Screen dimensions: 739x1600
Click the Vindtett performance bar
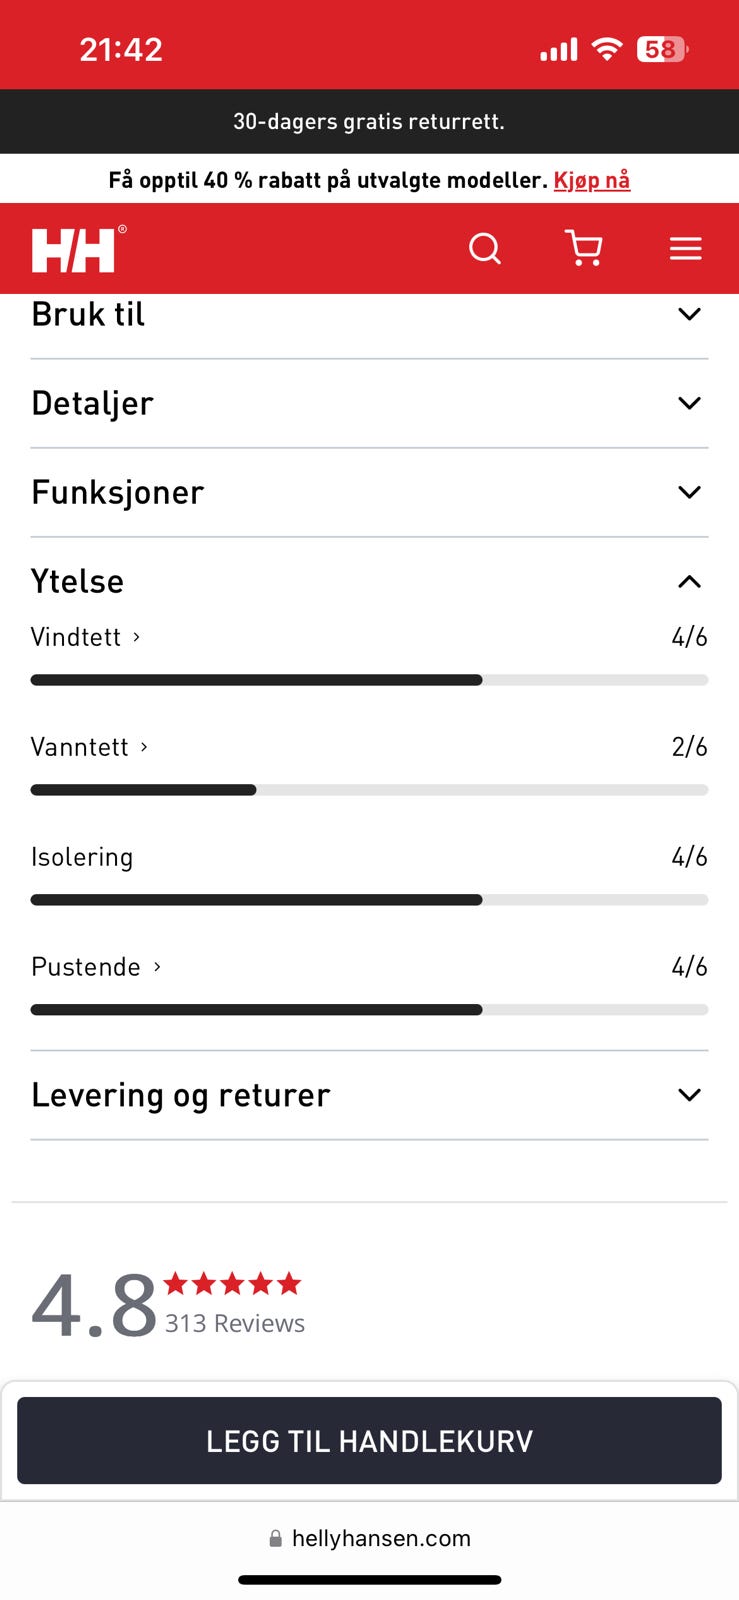point(369,680)
